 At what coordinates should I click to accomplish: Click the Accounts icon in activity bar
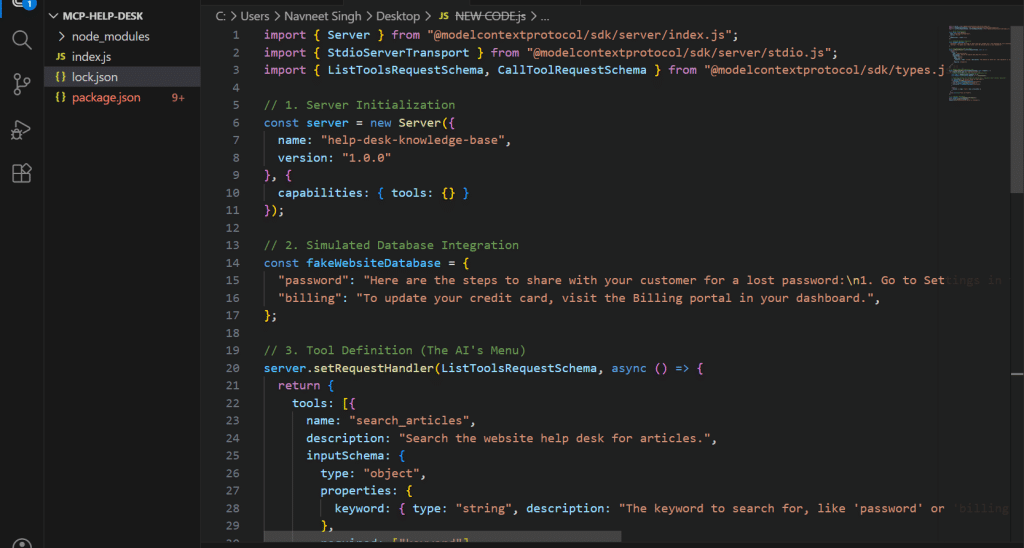click(21, 540)
